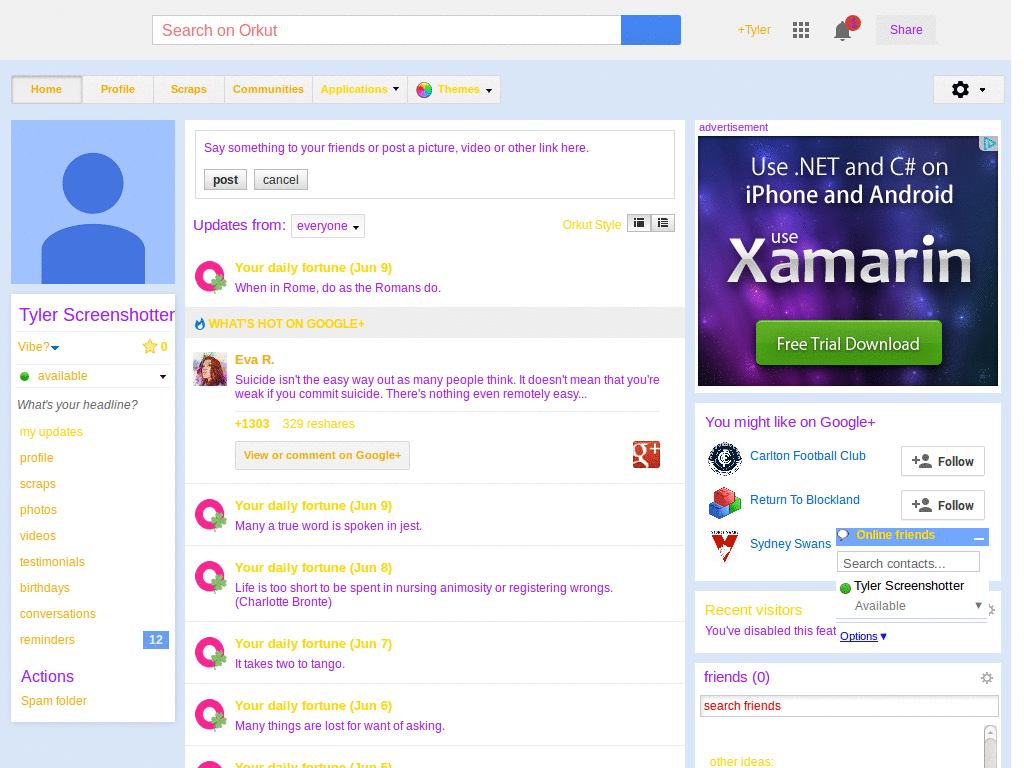This screenshot has height=768, width=1024.
Task: Click the search friends field
Action: (x=849, y=706)
